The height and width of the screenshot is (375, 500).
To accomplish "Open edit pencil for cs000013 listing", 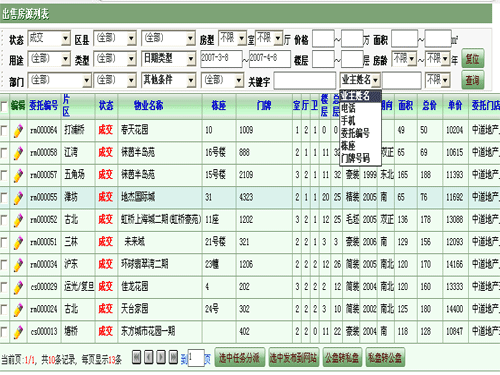I will [x=18, y=332].
